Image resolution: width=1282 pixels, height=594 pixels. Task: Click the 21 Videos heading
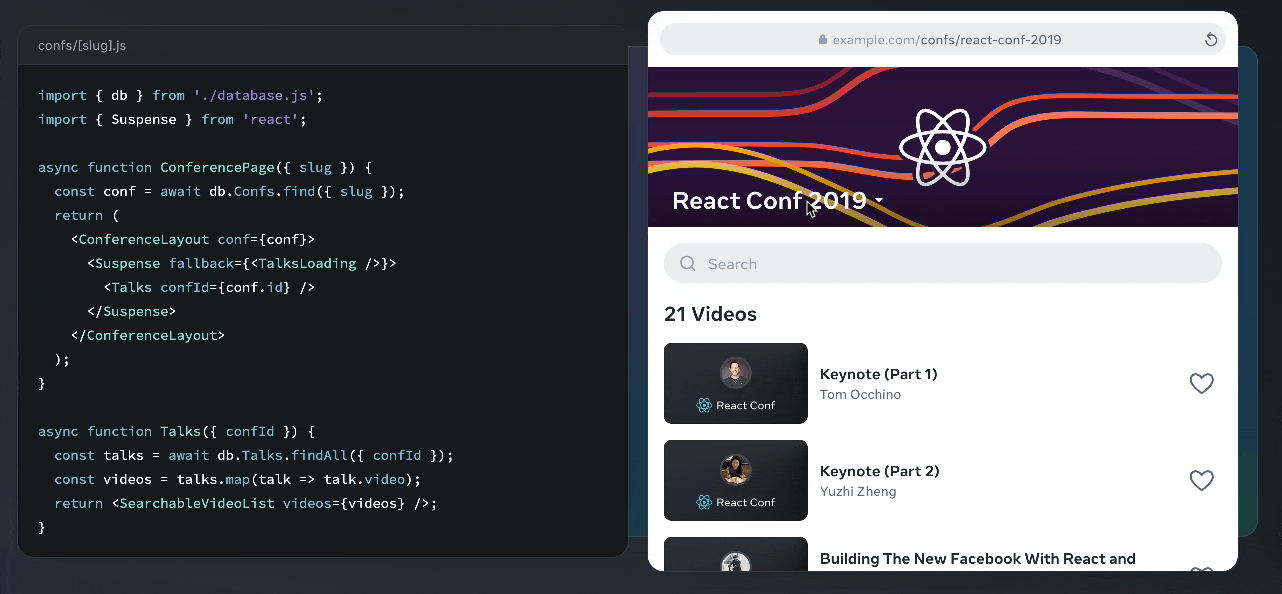(710, 314)
